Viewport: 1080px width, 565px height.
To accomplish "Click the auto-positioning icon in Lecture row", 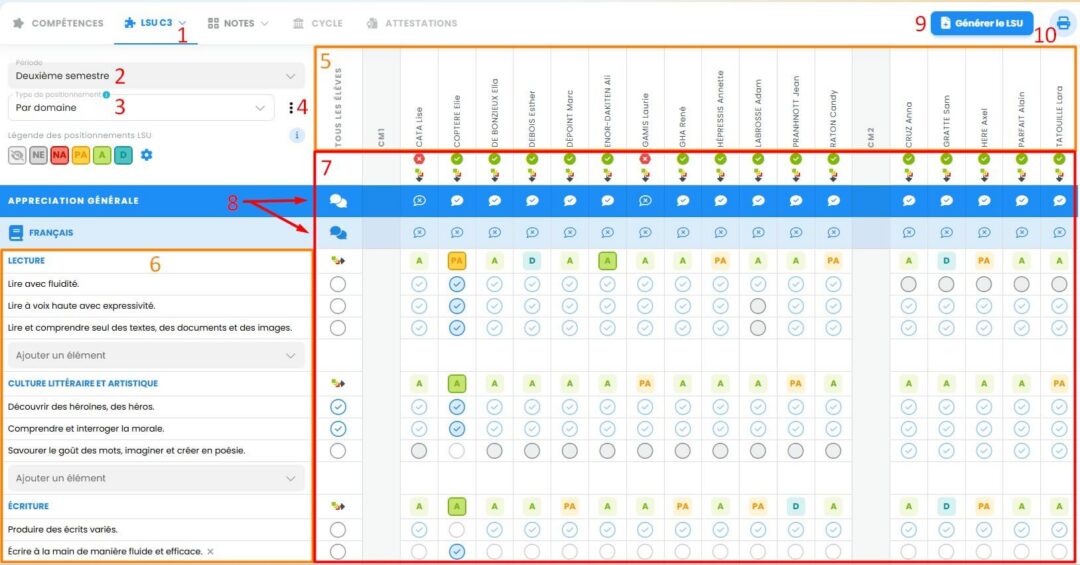I will coord(338,261).
